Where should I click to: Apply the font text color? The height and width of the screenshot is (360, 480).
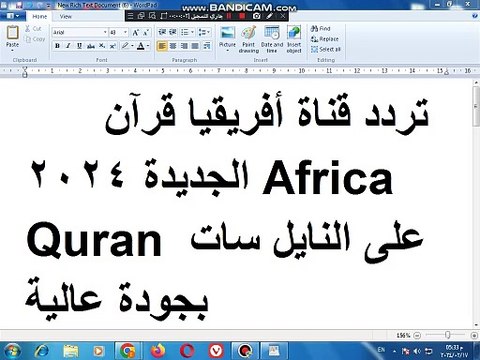coord(141,46)
